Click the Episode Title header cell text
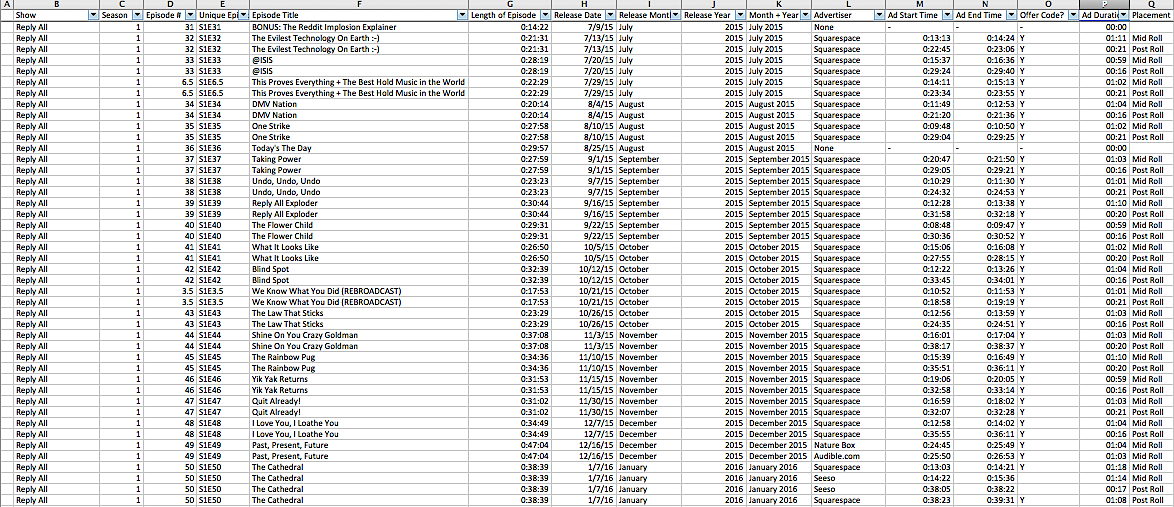This screenshot has height=507, width=1174. [276, 15]
